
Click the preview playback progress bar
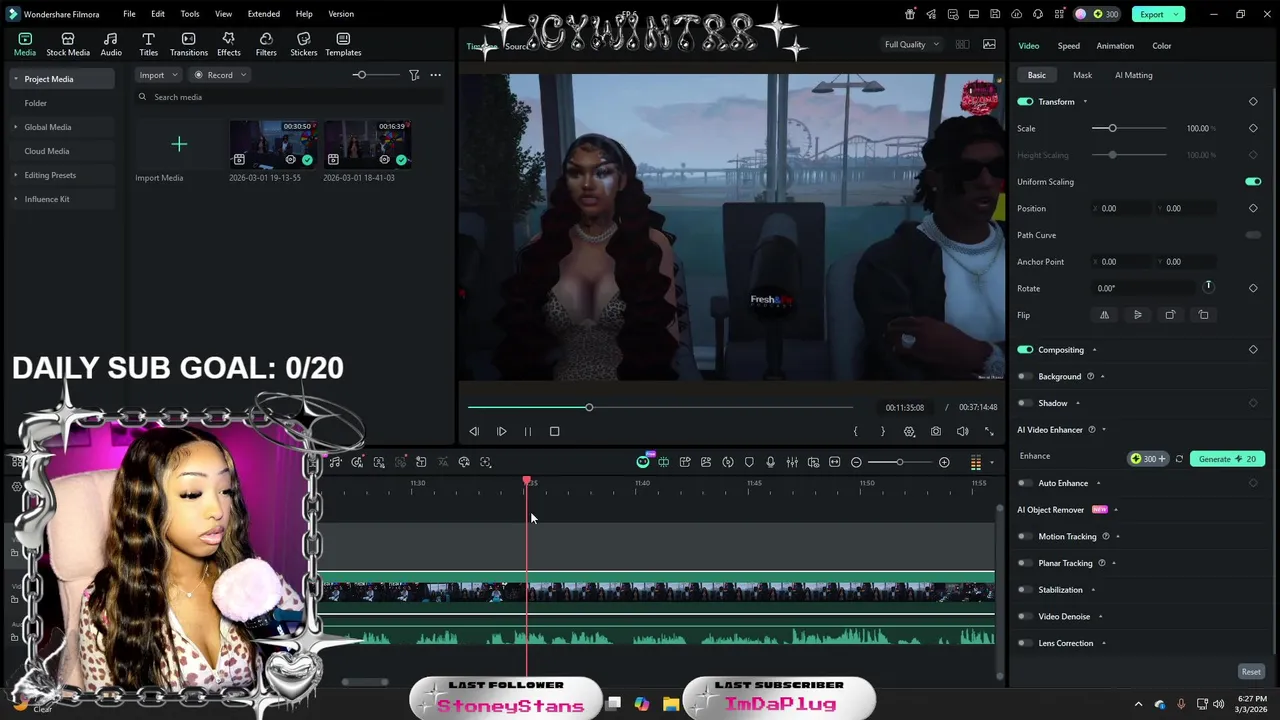click(x=660, y=407)
